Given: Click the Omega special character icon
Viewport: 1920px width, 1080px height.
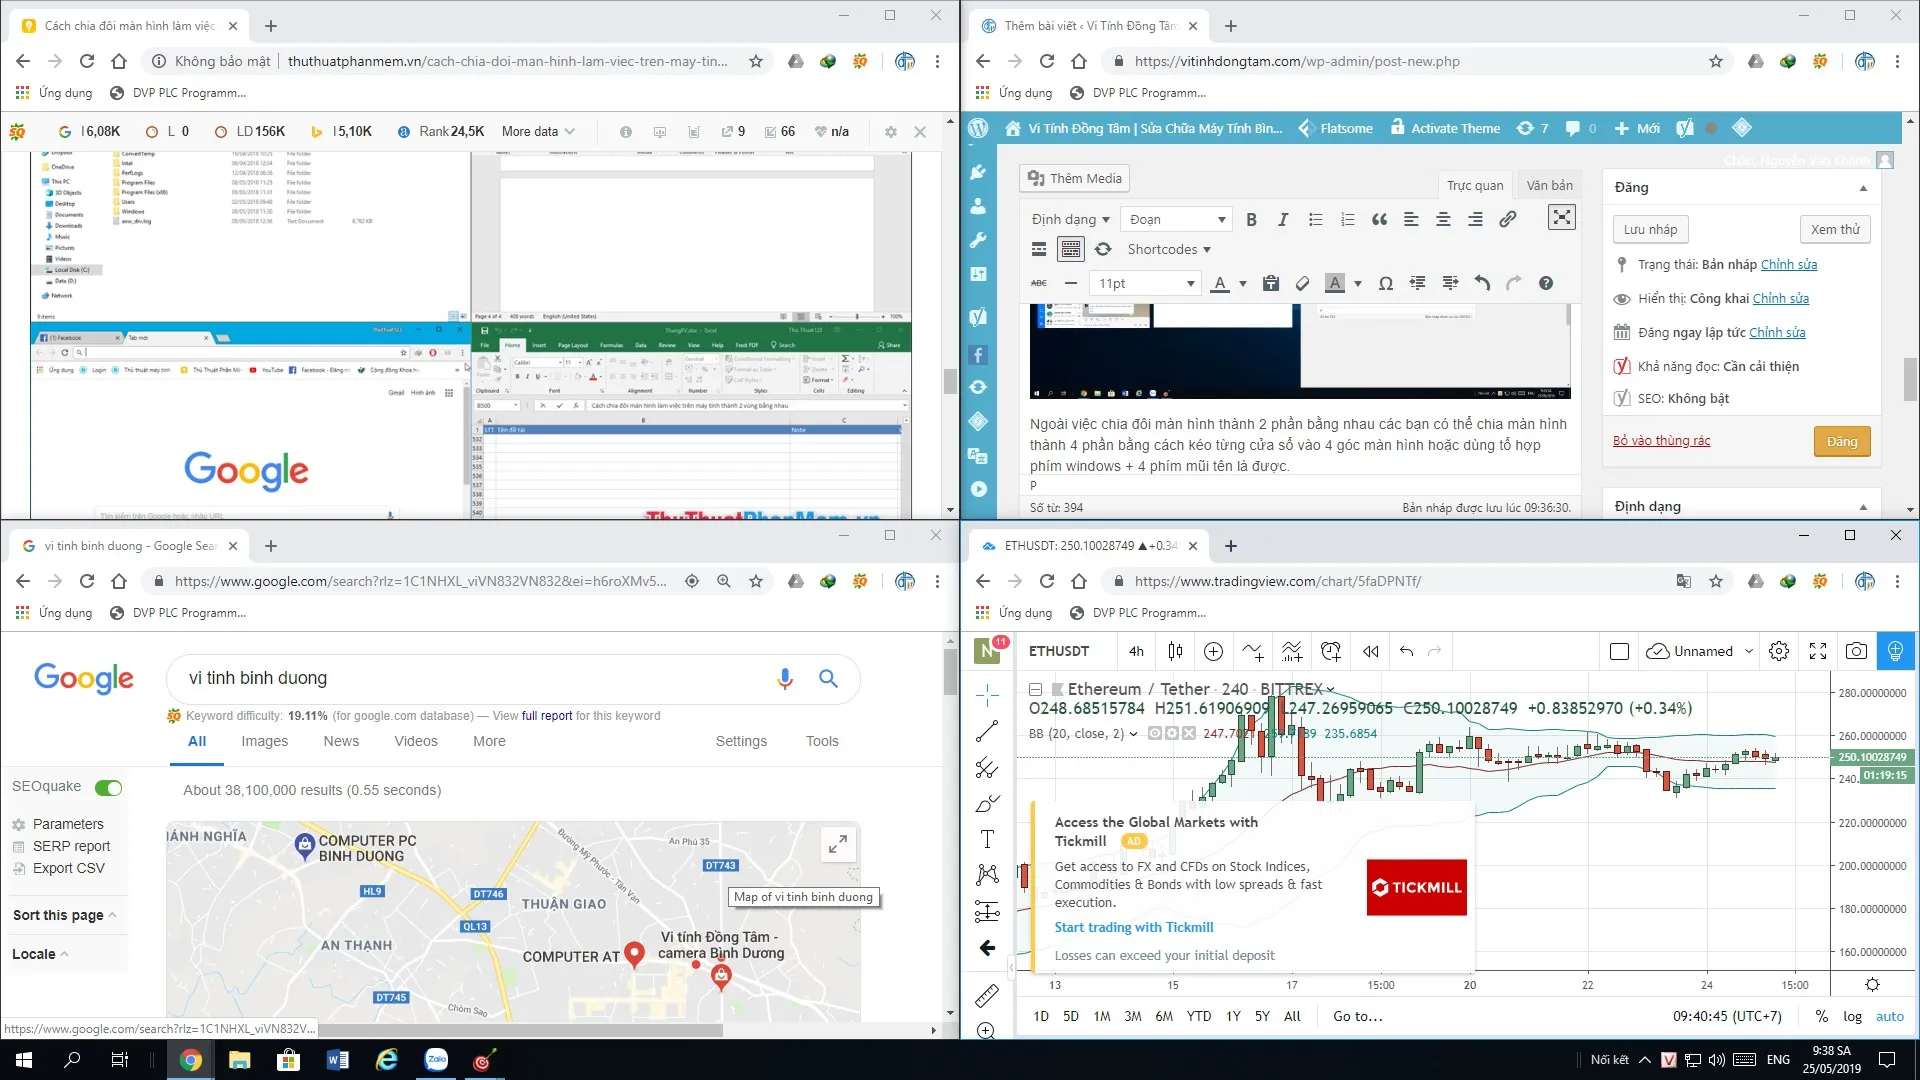Looking at the screenshot, I should point(1385,284).
